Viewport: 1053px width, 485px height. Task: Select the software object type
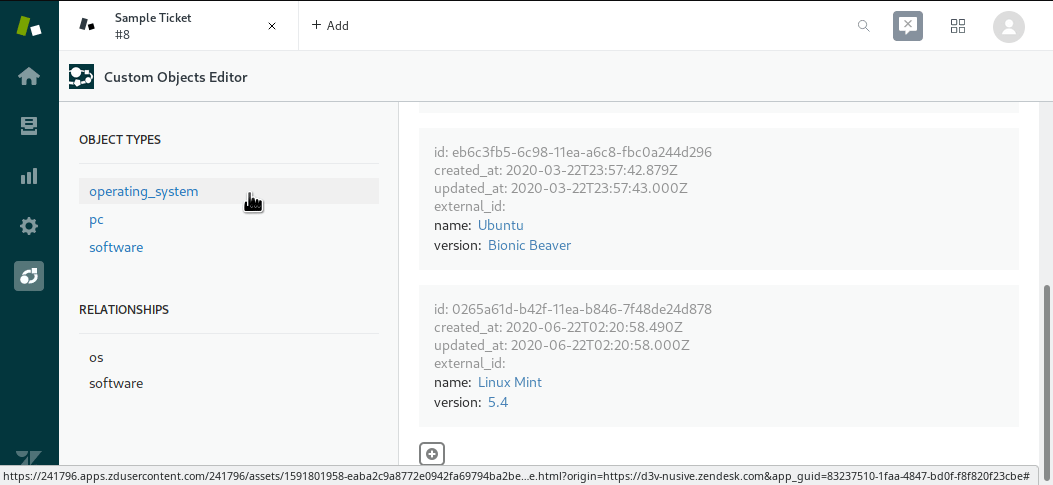(x=116, y=247)
